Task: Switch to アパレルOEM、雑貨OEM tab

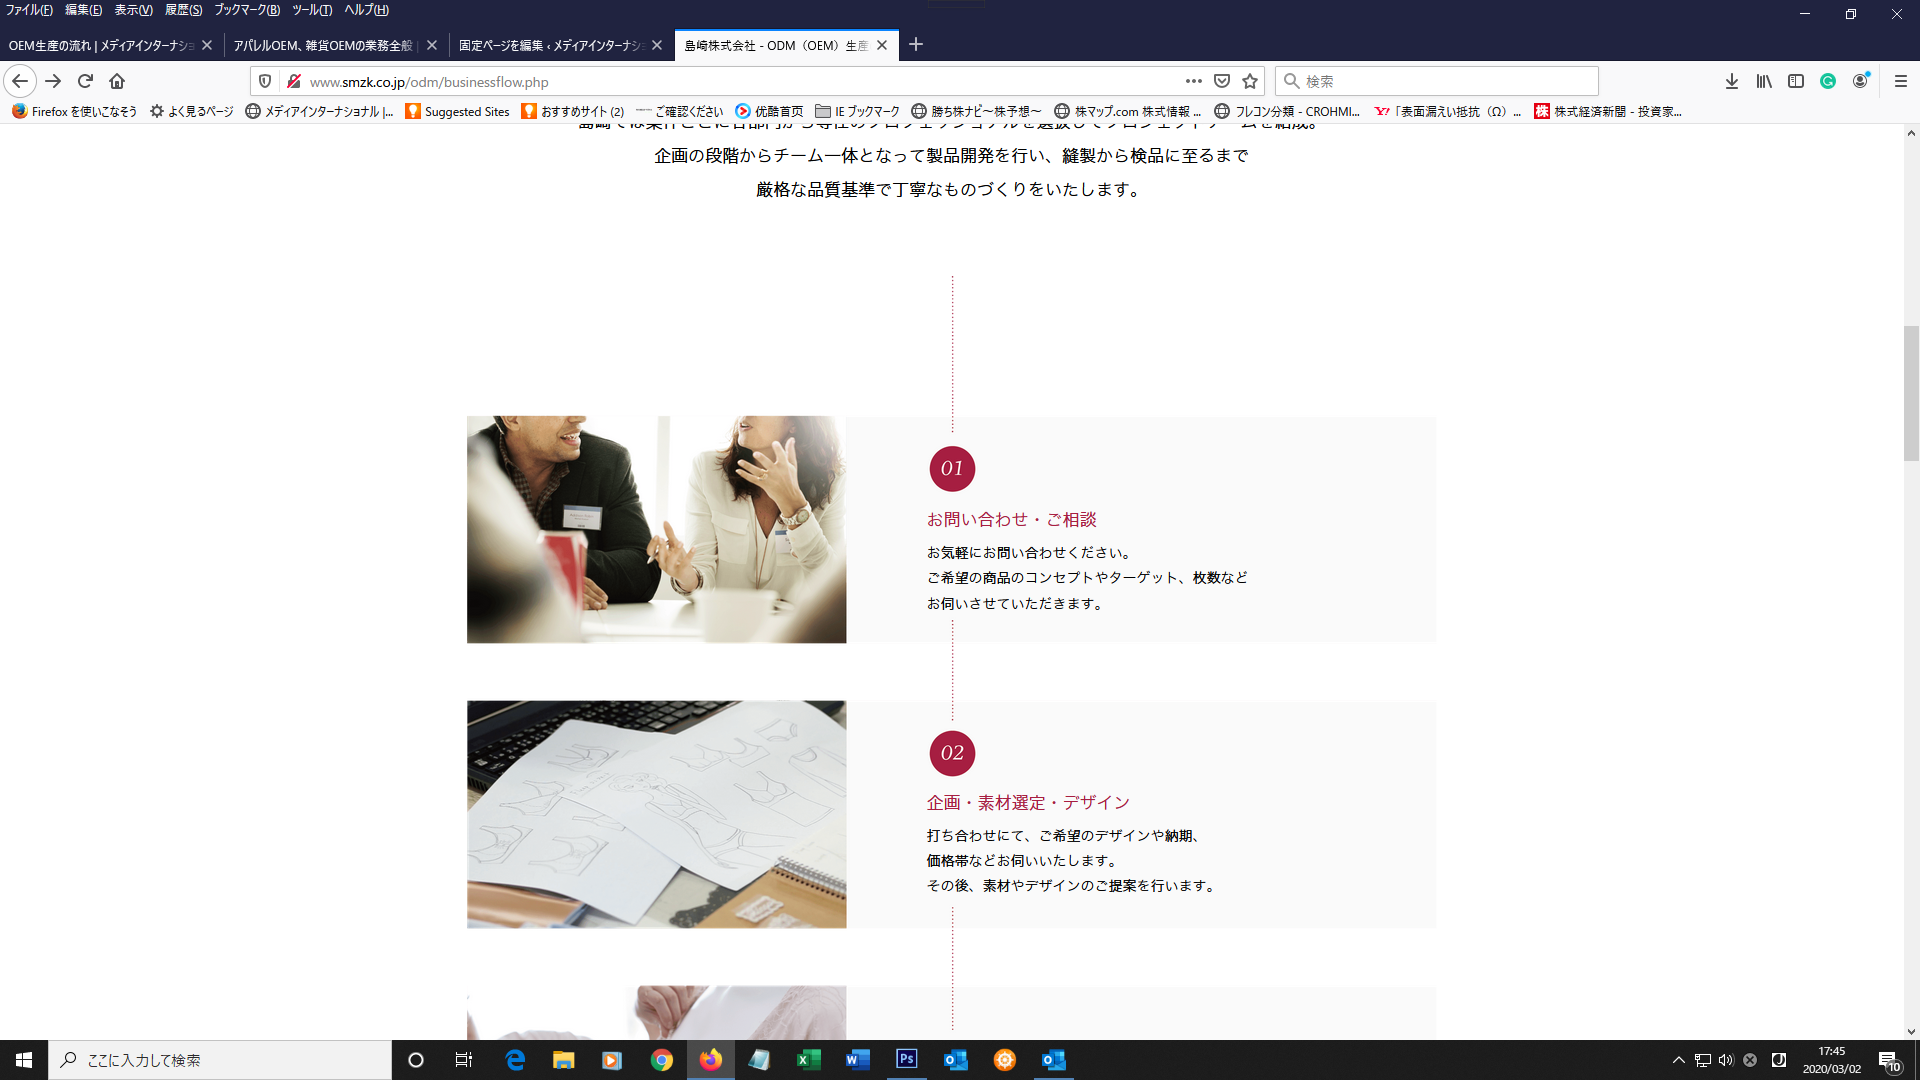Action: tap(322, 45)
